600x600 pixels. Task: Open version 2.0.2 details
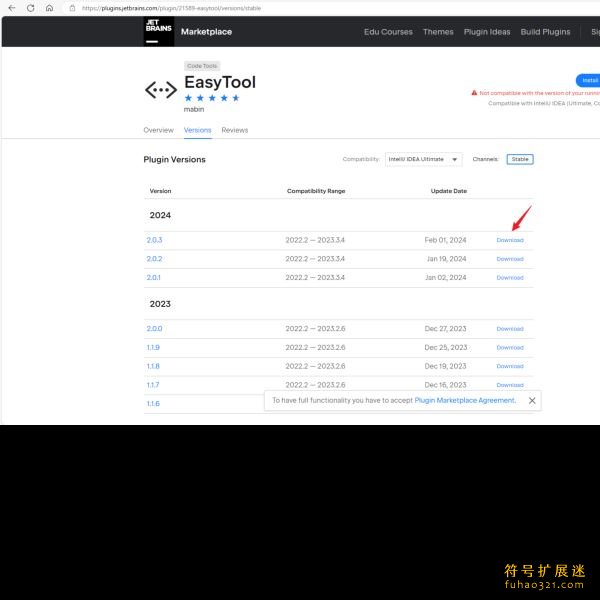tap(154, 259)
